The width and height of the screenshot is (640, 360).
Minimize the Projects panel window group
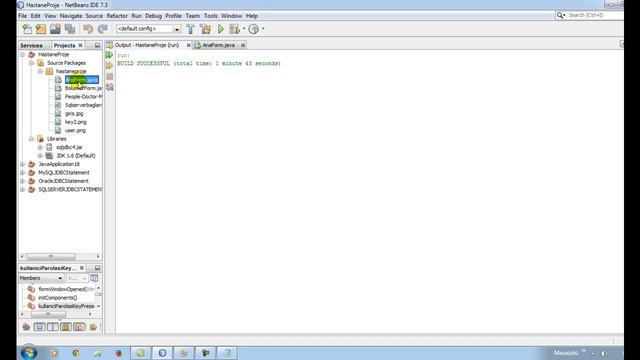(x=97, y=45)
